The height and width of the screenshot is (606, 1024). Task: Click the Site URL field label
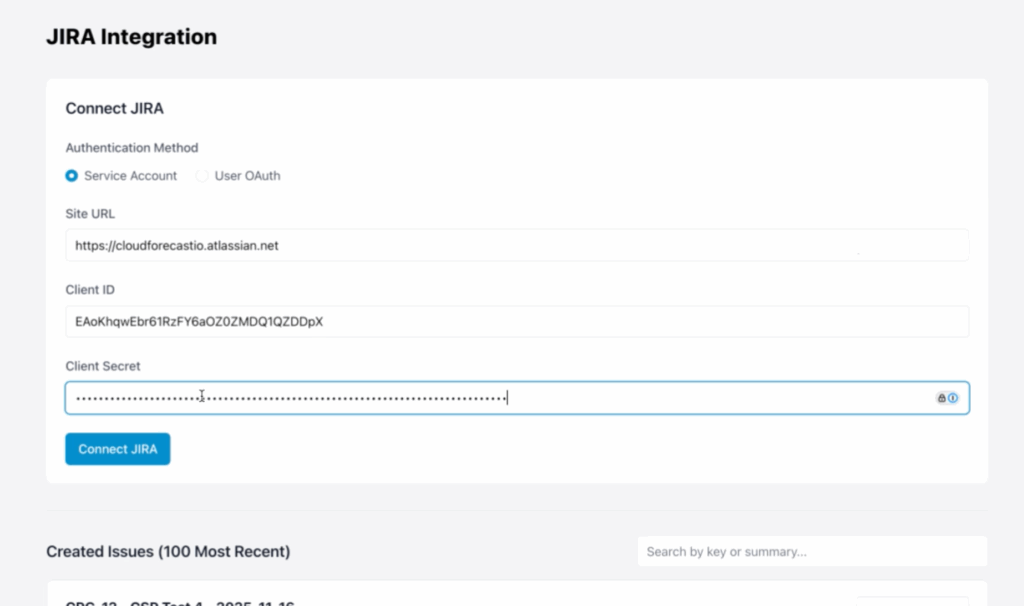pyautogui.click(x=90, y=214)
